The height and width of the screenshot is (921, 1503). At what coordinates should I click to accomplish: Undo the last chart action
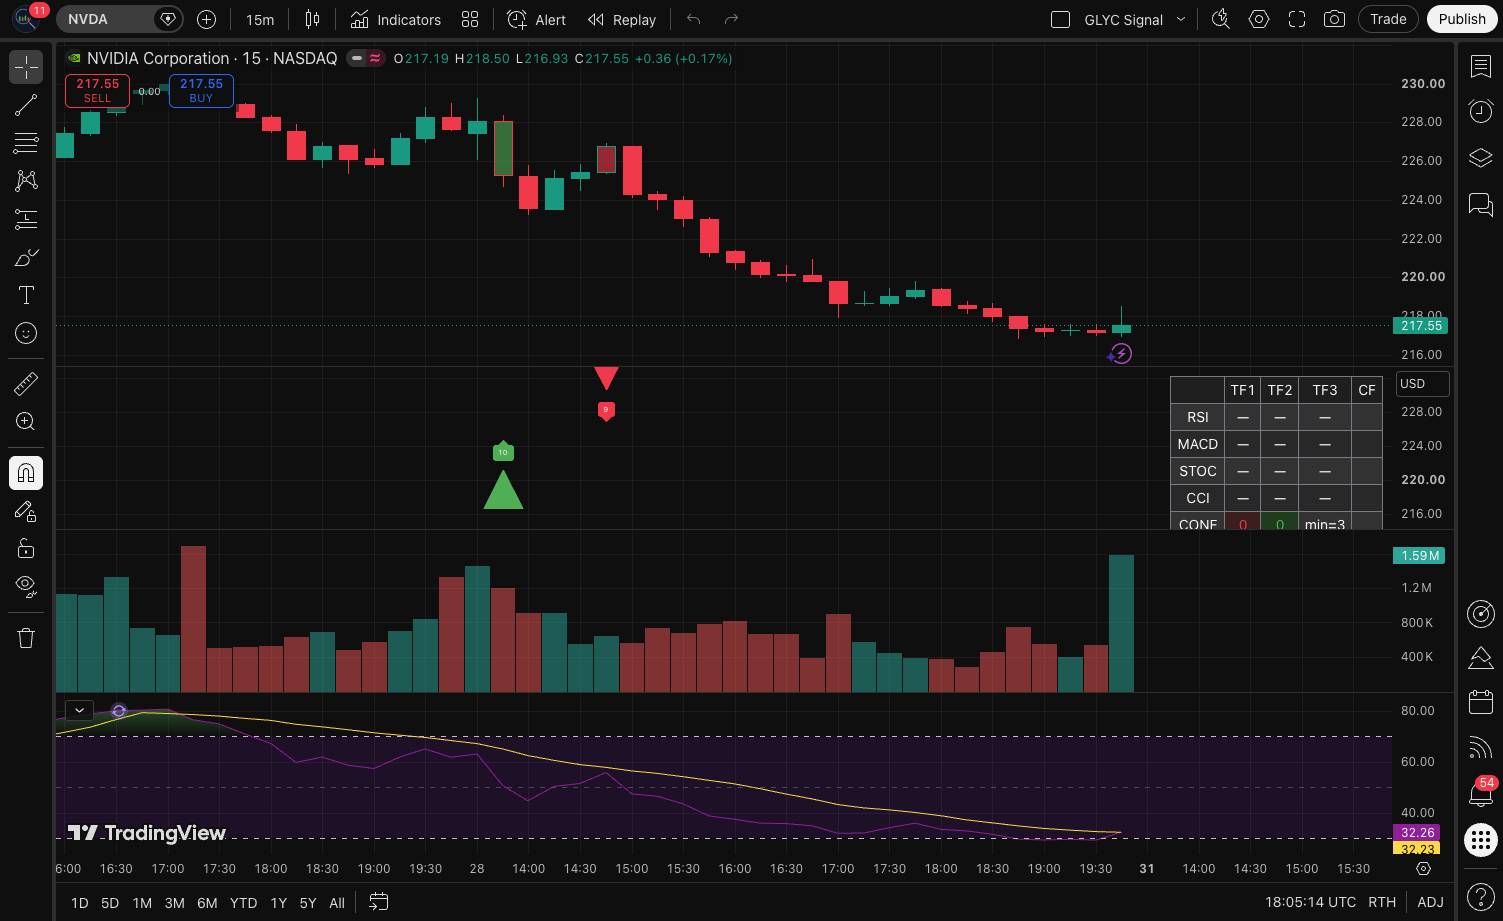pyautogui.click(x=693, y=19)
